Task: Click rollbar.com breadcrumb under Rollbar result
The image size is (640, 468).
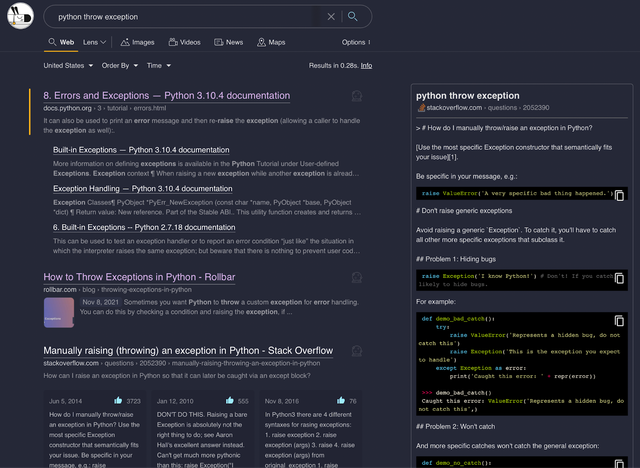Action: pyautogui.click(x=60, y=290)
